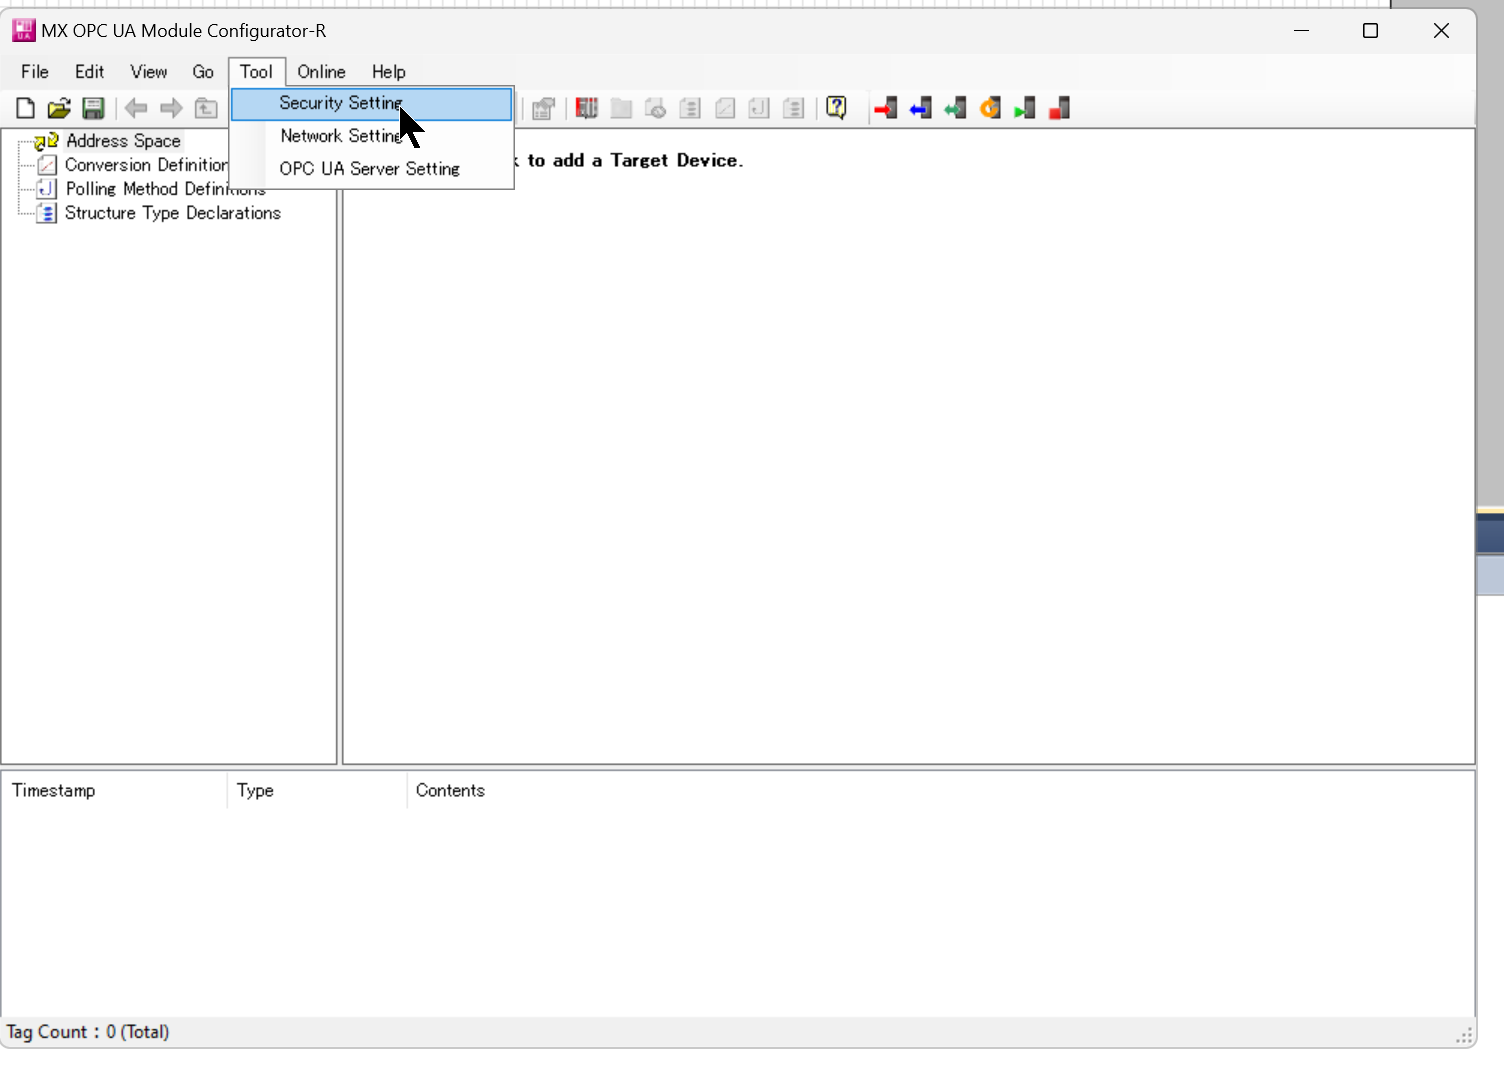Image resolution: width=1504 pixels, height=1069 pixels.
Task: Create a new configuration file
Action: [x=25, y=108]
